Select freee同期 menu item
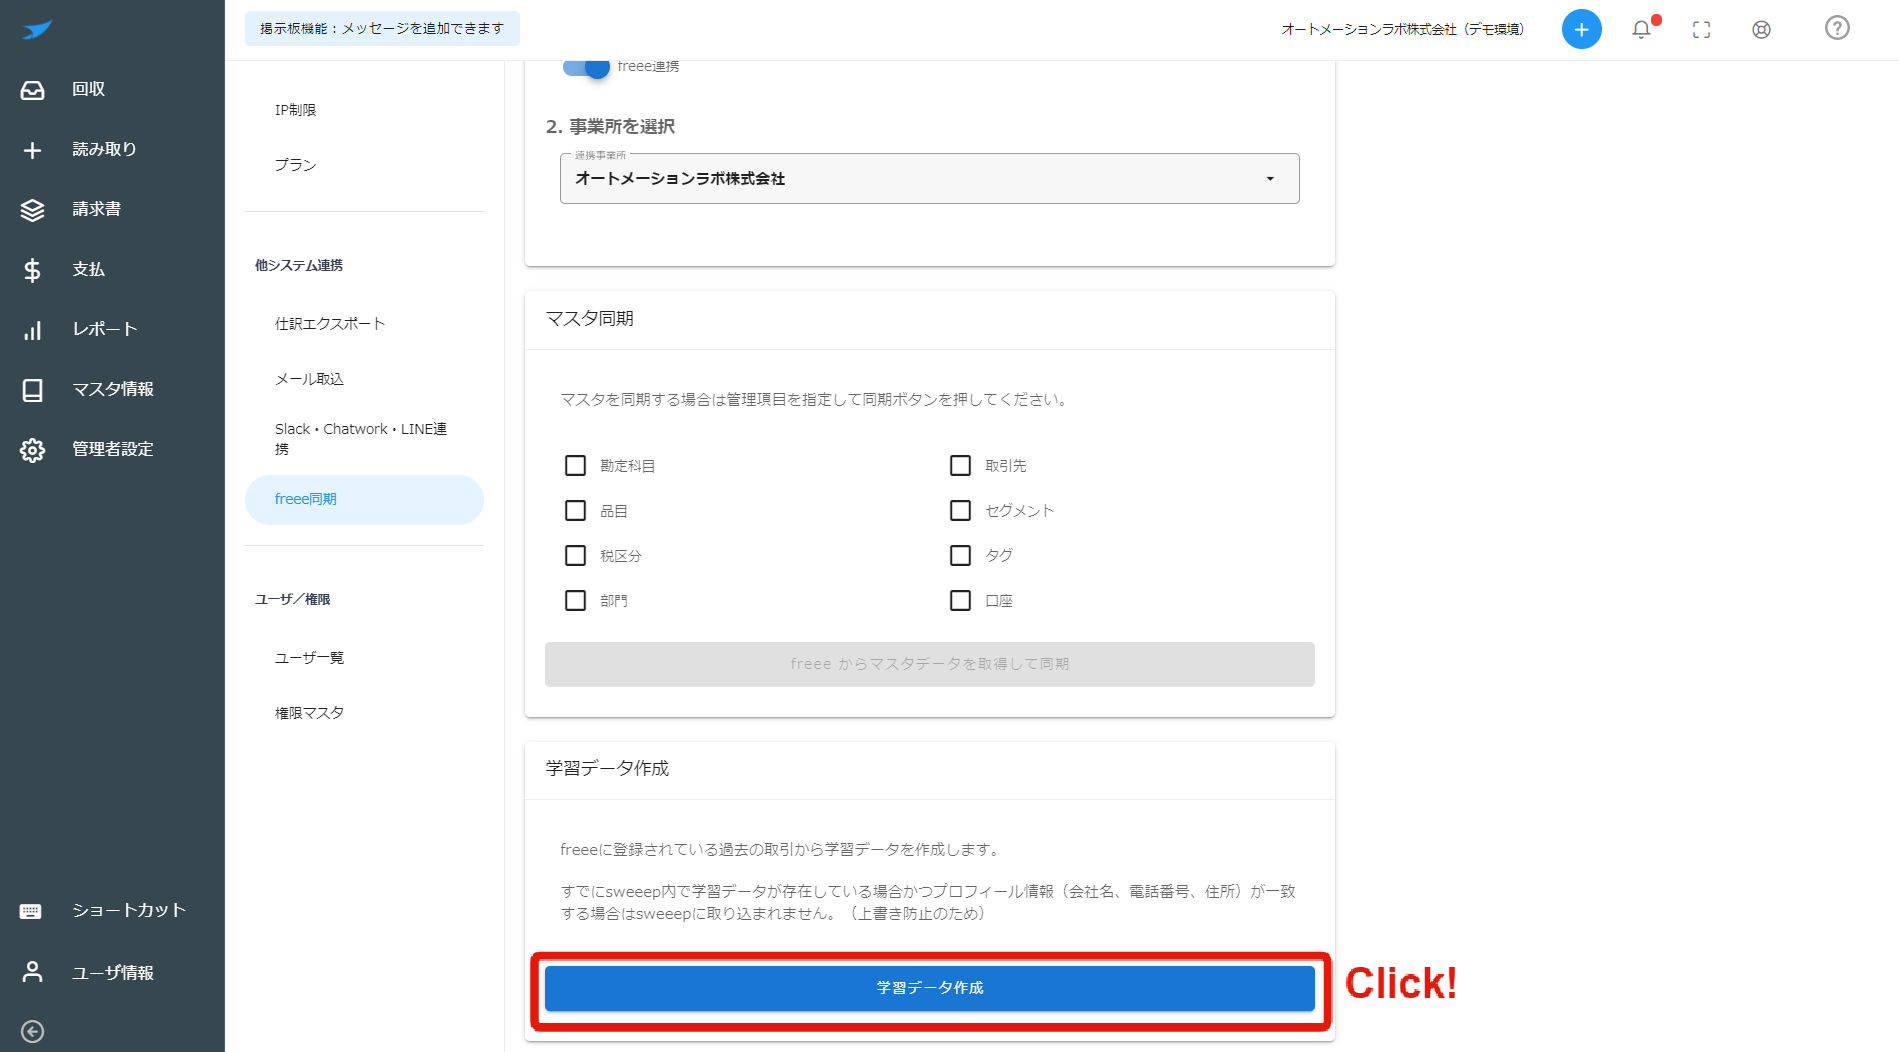 (x=364, y=499)
